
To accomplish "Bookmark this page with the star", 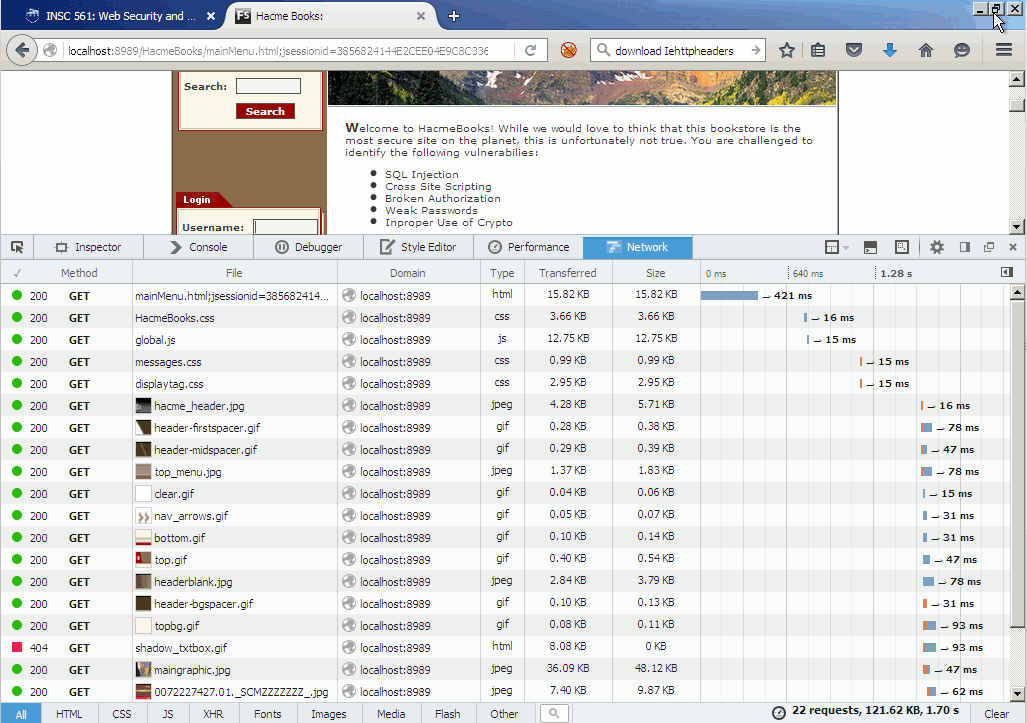I will coord(787,50).
